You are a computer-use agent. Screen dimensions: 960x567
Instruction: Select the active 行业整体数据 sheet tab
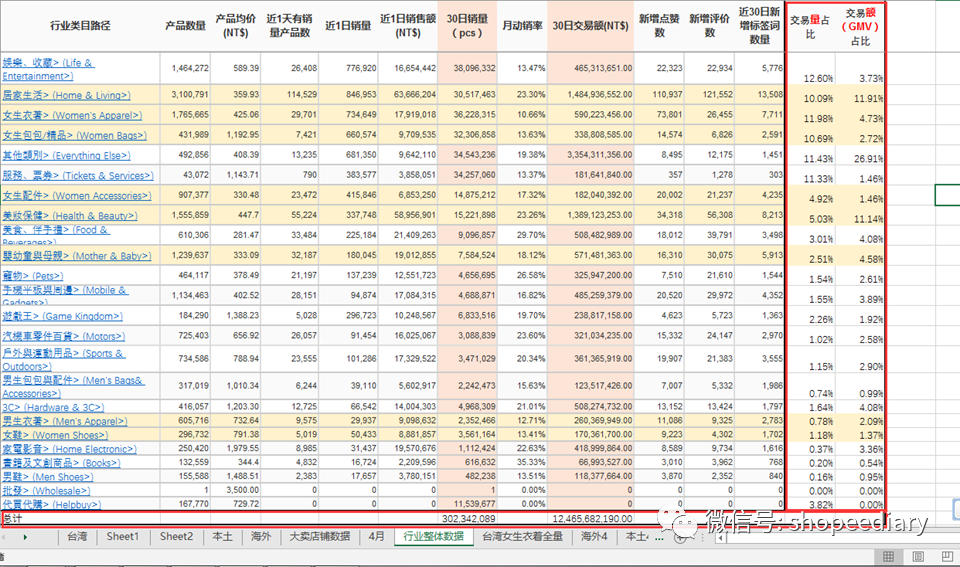[433, 536]
